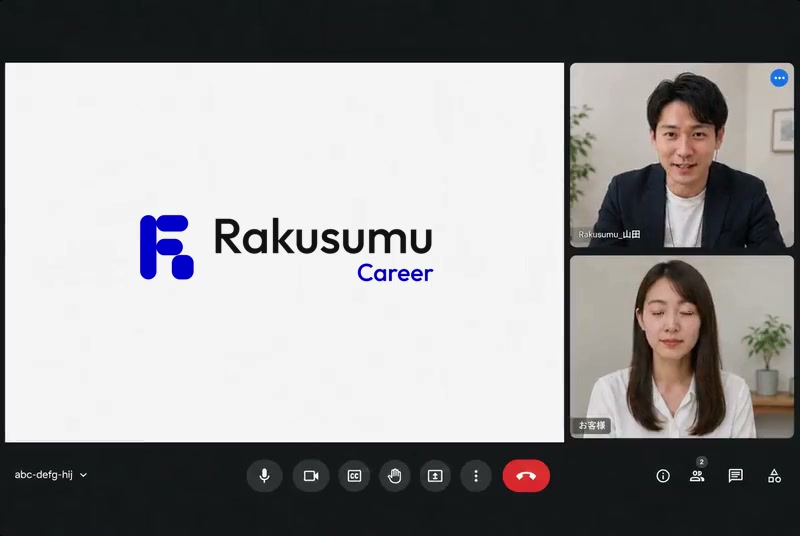Toggle closed captions
The image size is (800, 536).
click(x=354, y=476)
